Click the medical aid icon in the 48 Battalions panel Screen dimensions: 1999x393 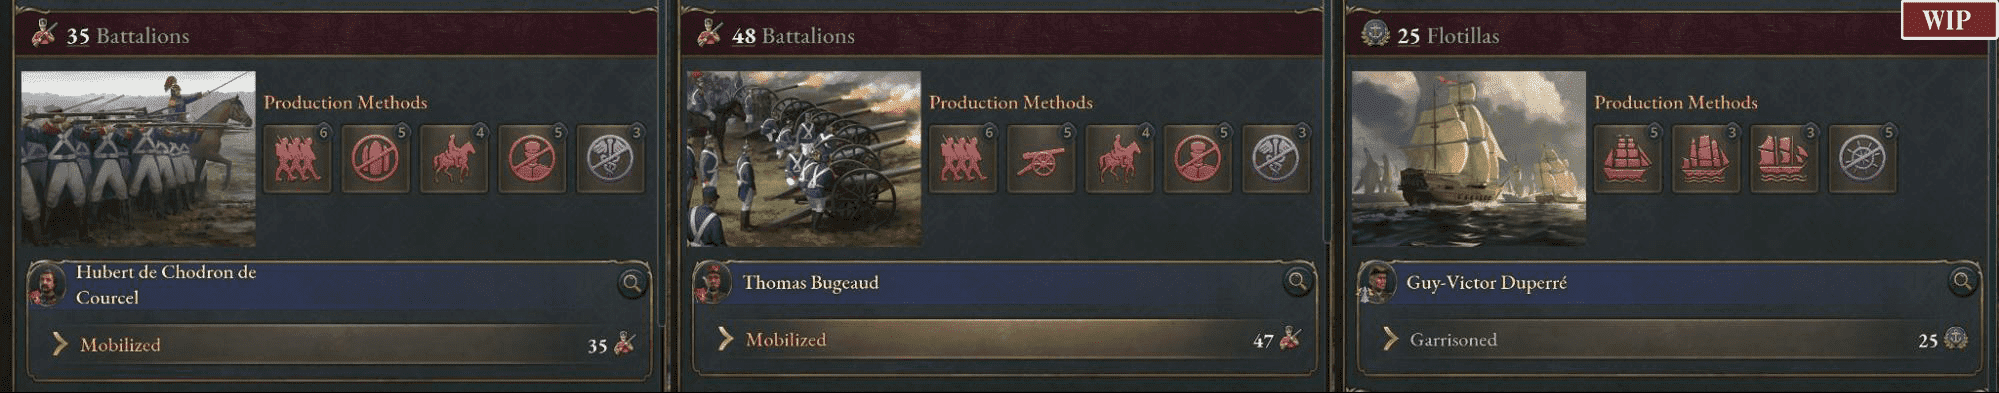[1276, 158]
